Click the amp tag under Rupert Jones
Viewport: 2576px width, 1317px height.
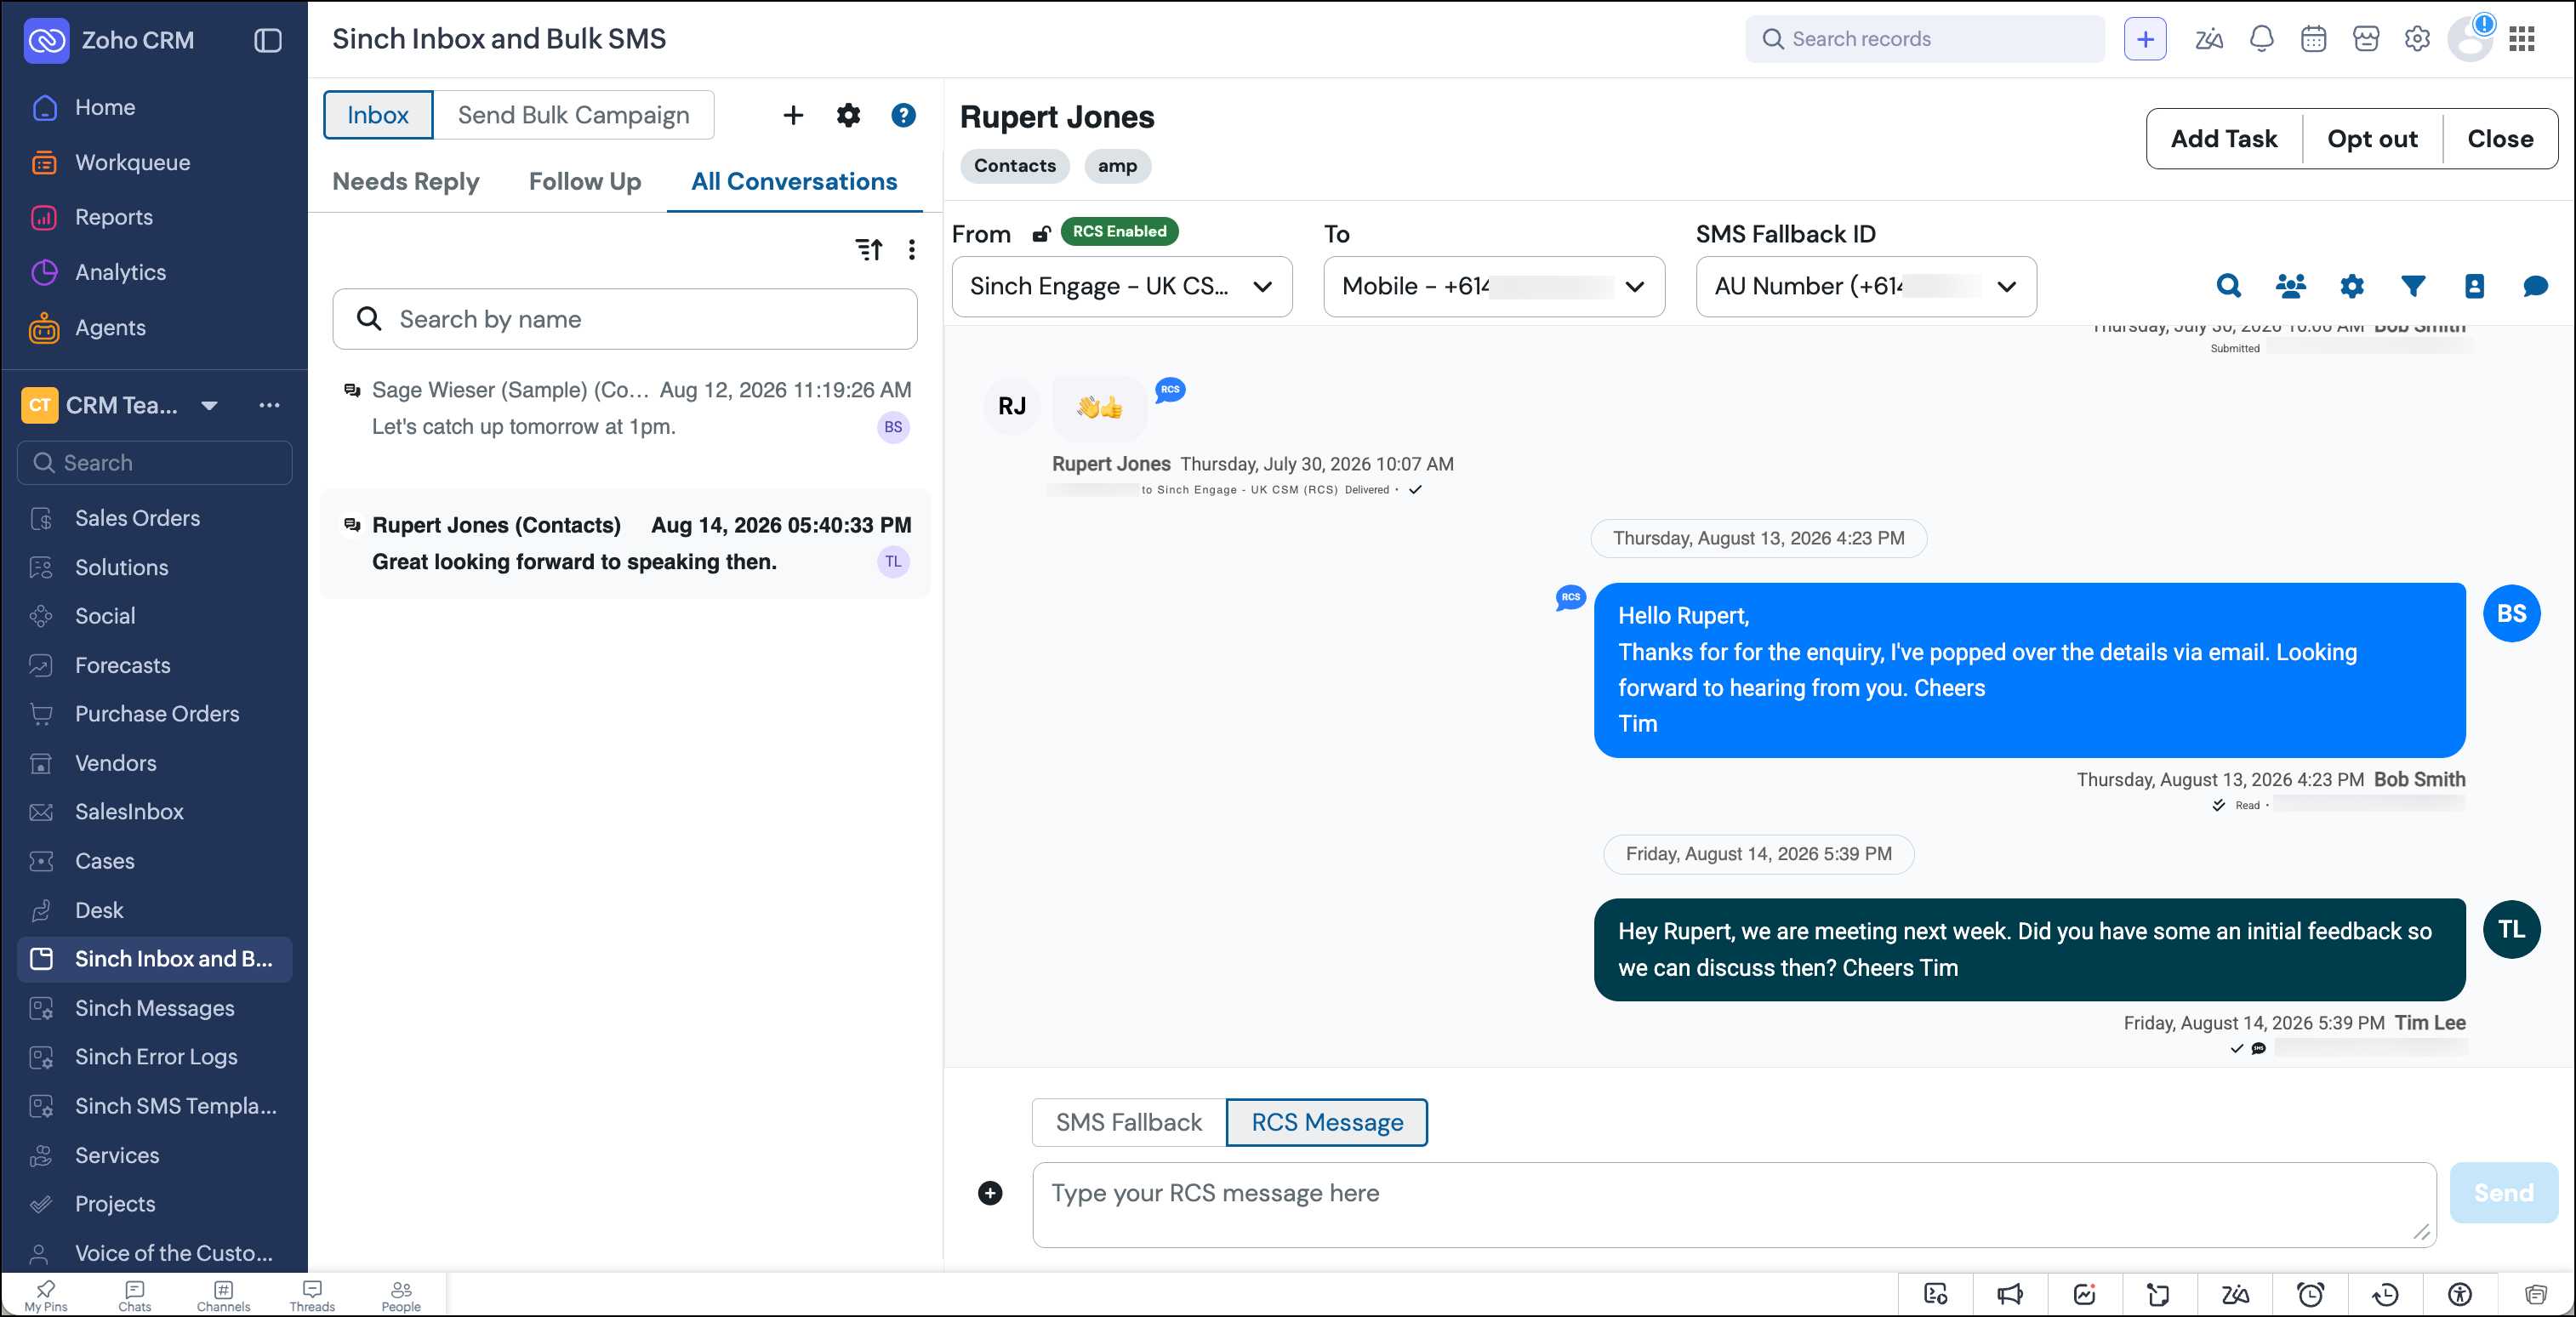[1117, 165]
